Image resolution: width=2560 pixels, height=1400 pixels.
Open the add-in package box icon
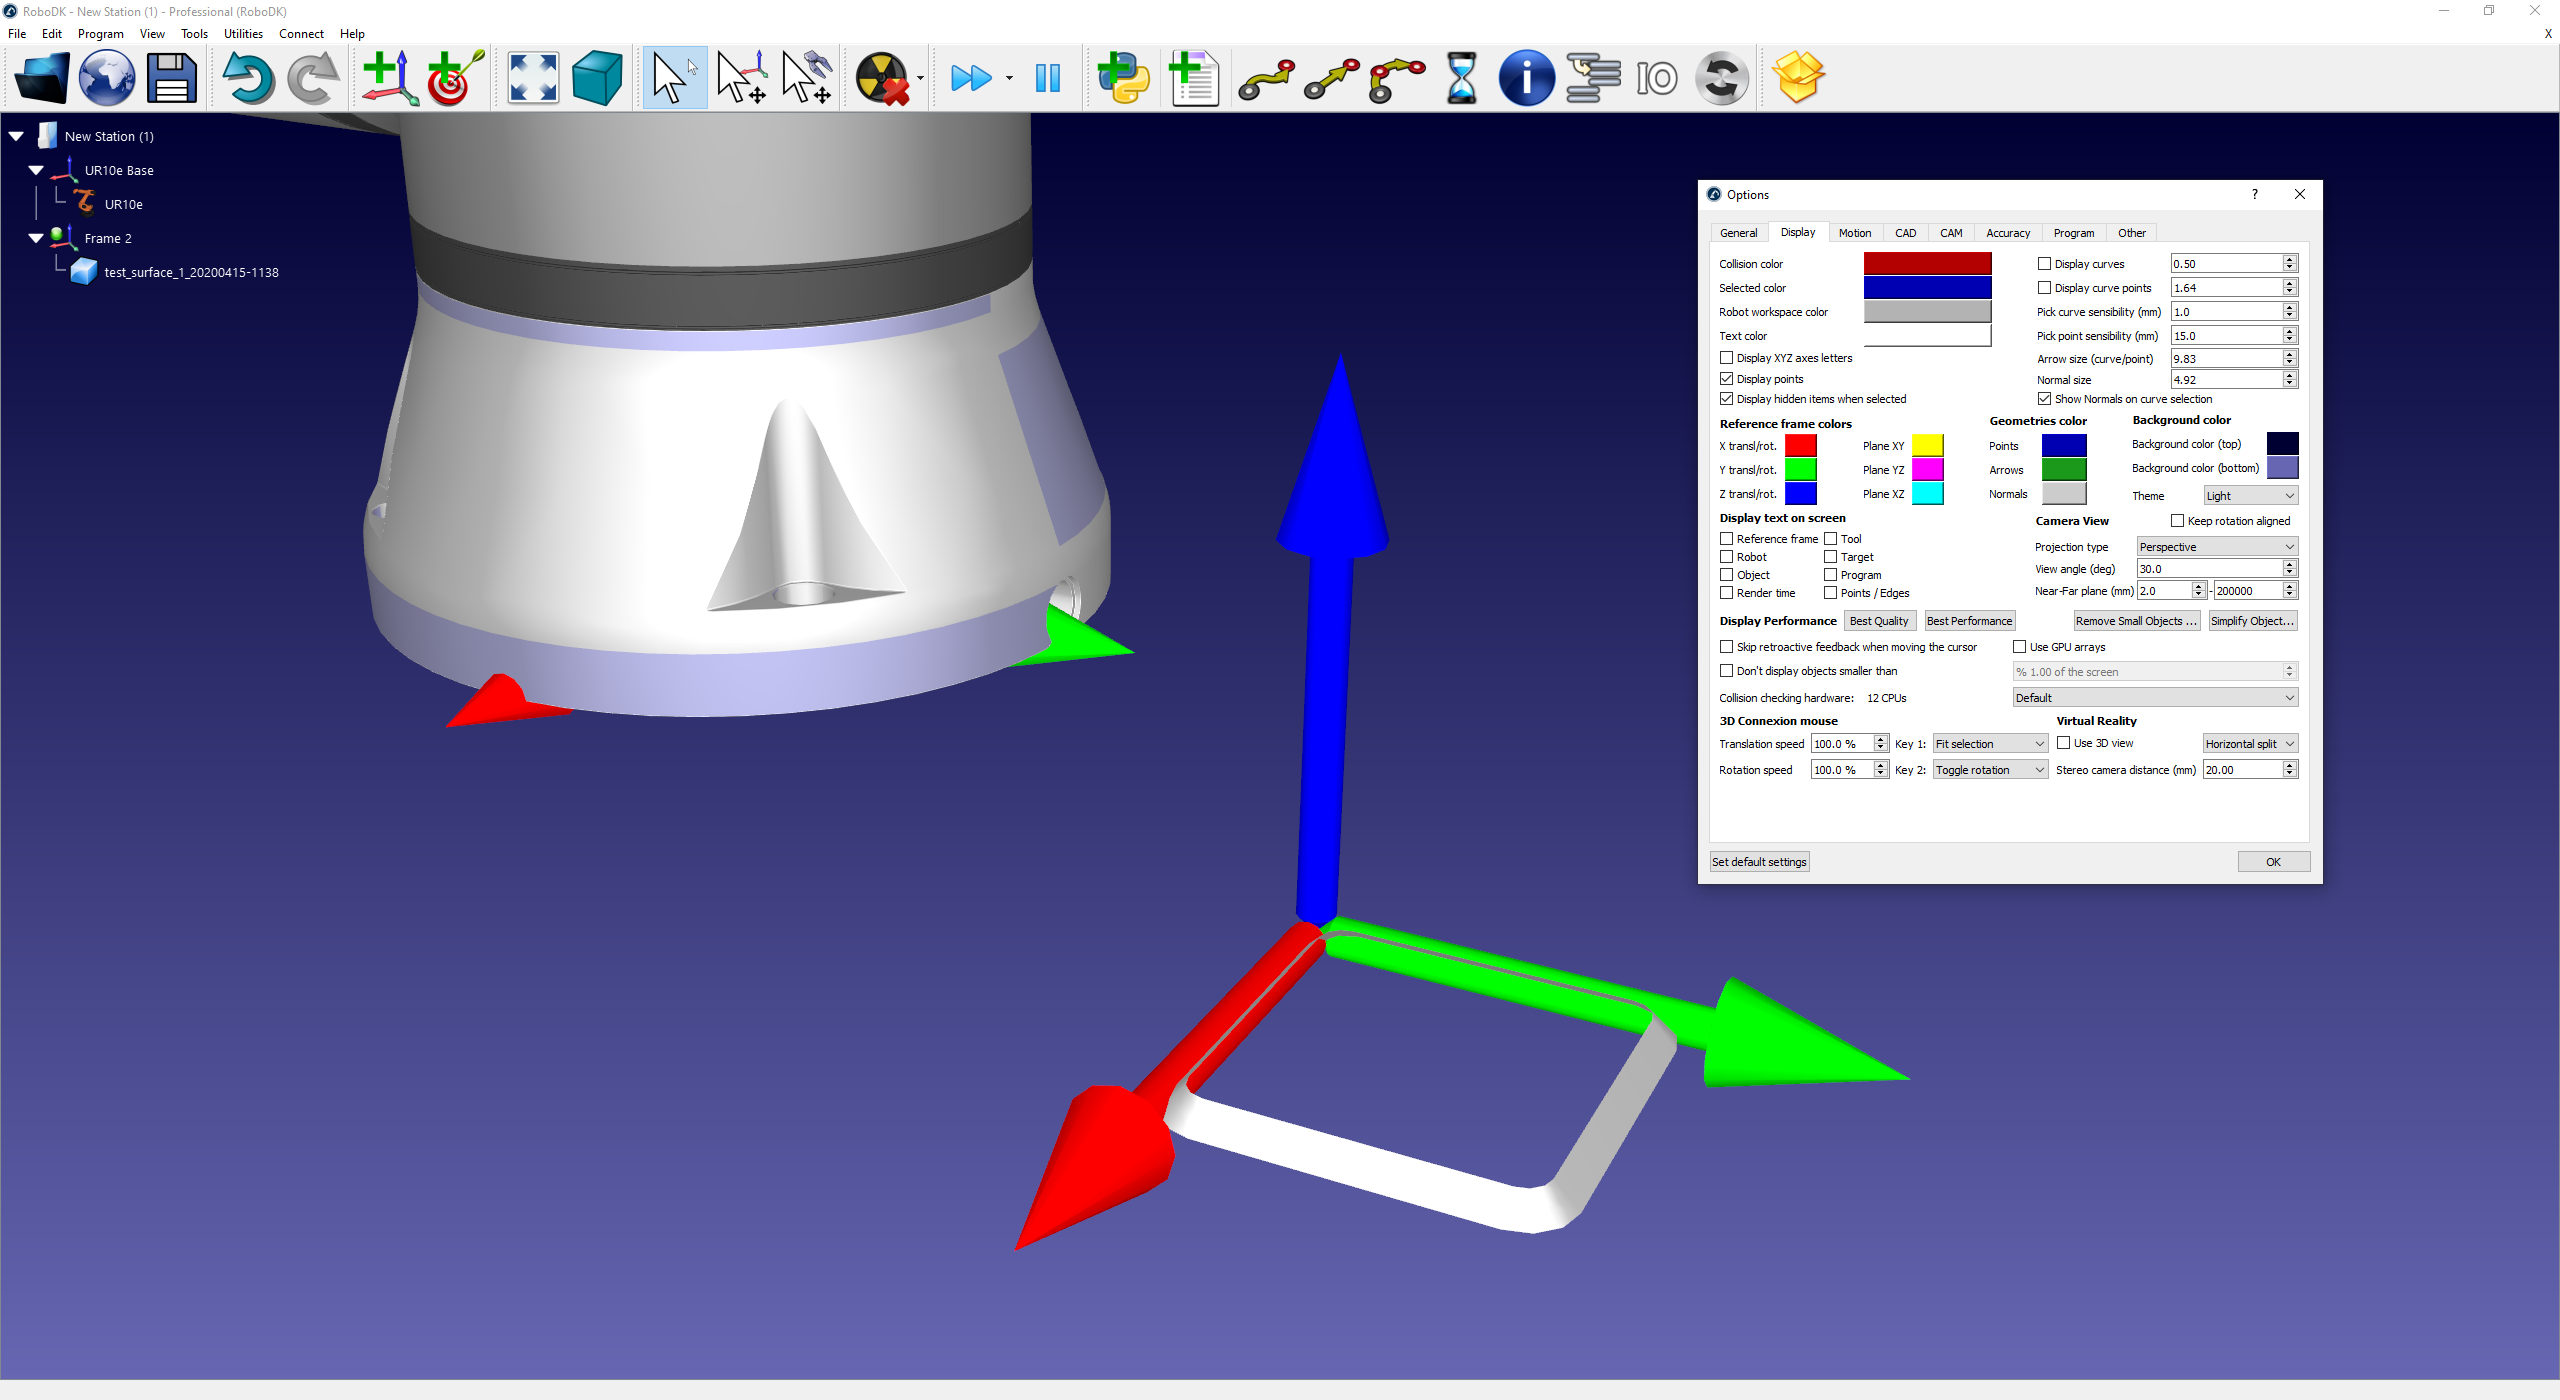[x=1798, y=78]
